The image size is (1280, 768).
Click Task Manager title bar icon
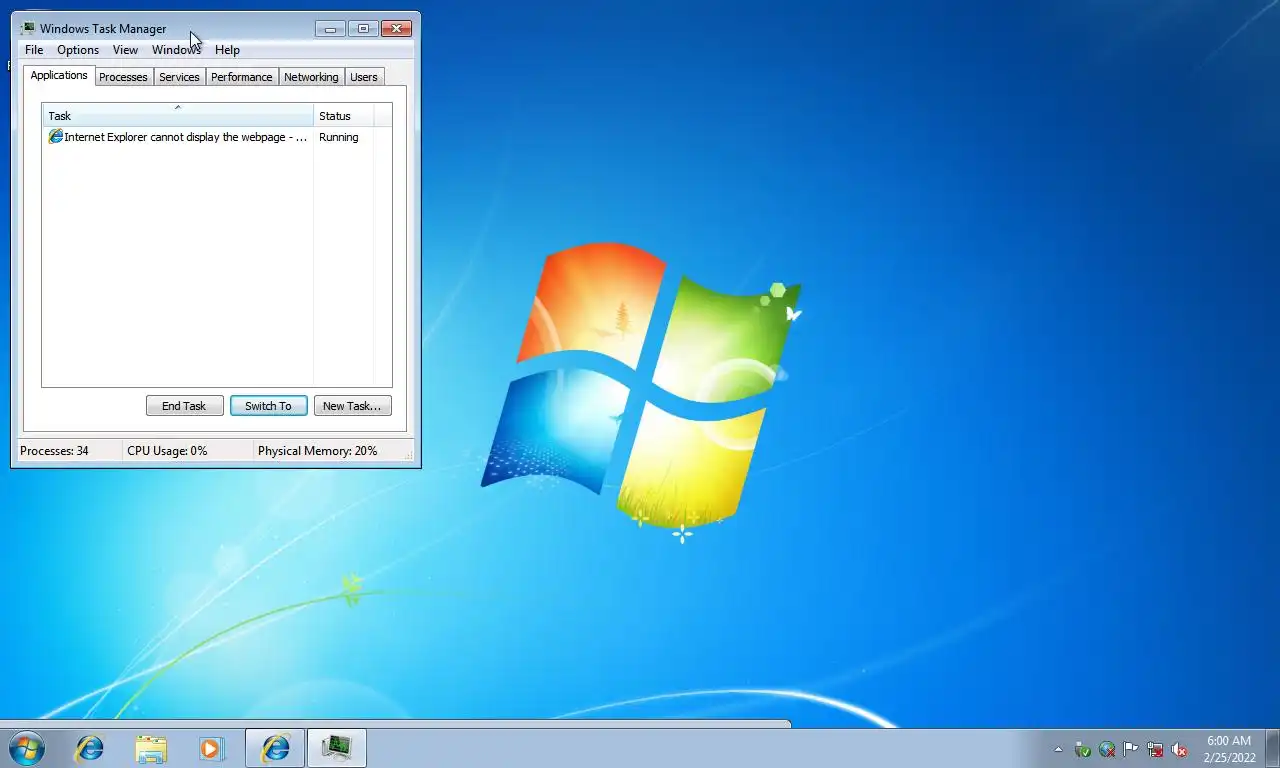(x=28, y=28)
